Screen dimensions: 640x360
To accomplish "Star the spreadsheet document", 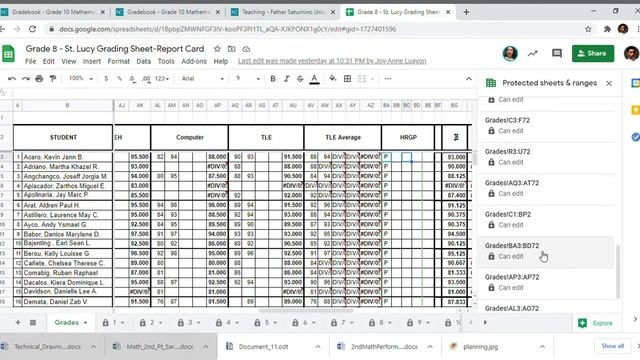I will pos(217,49).
